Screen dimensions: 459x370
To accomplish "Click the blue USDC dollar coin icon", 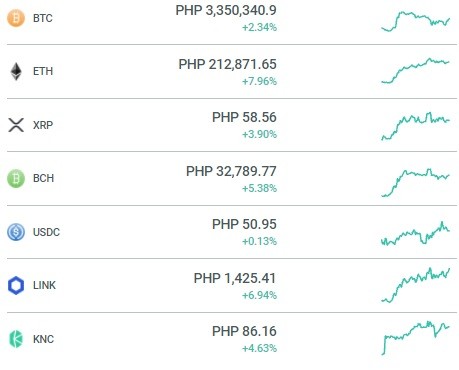I will [16, 232].
